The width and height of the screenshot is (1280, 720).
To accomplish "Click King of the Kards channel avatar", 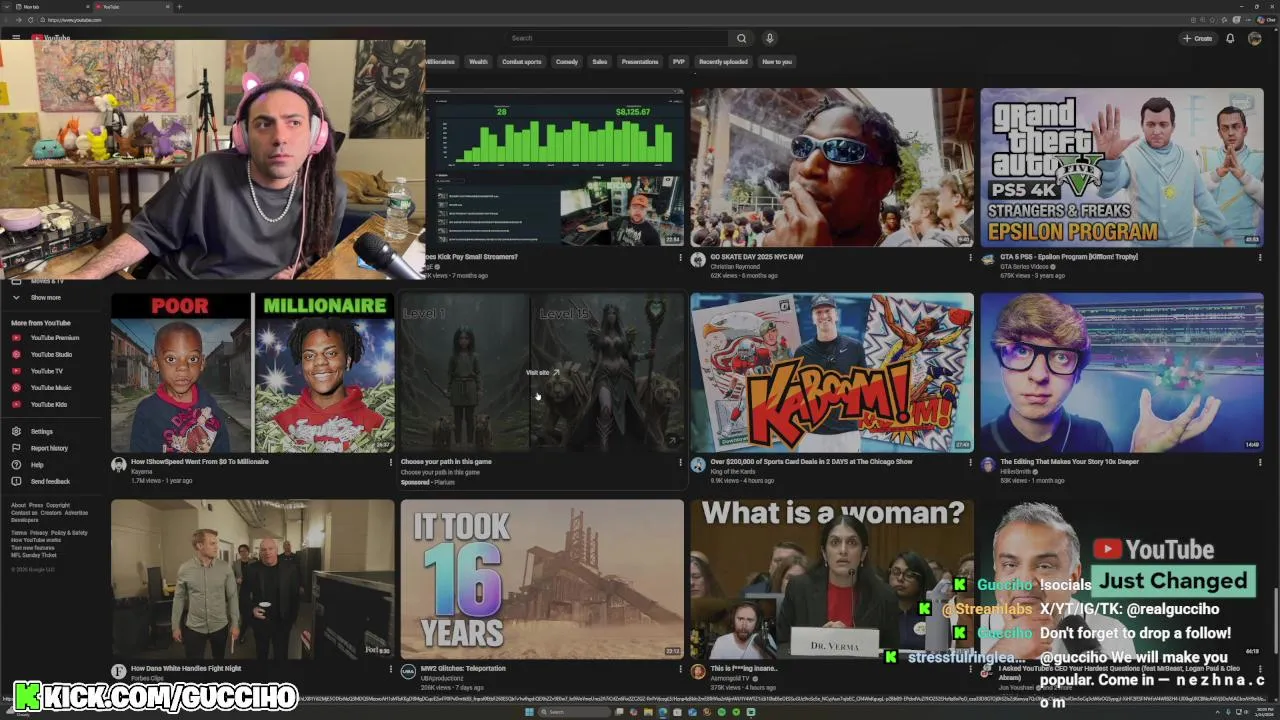I will tap(698, 465).
